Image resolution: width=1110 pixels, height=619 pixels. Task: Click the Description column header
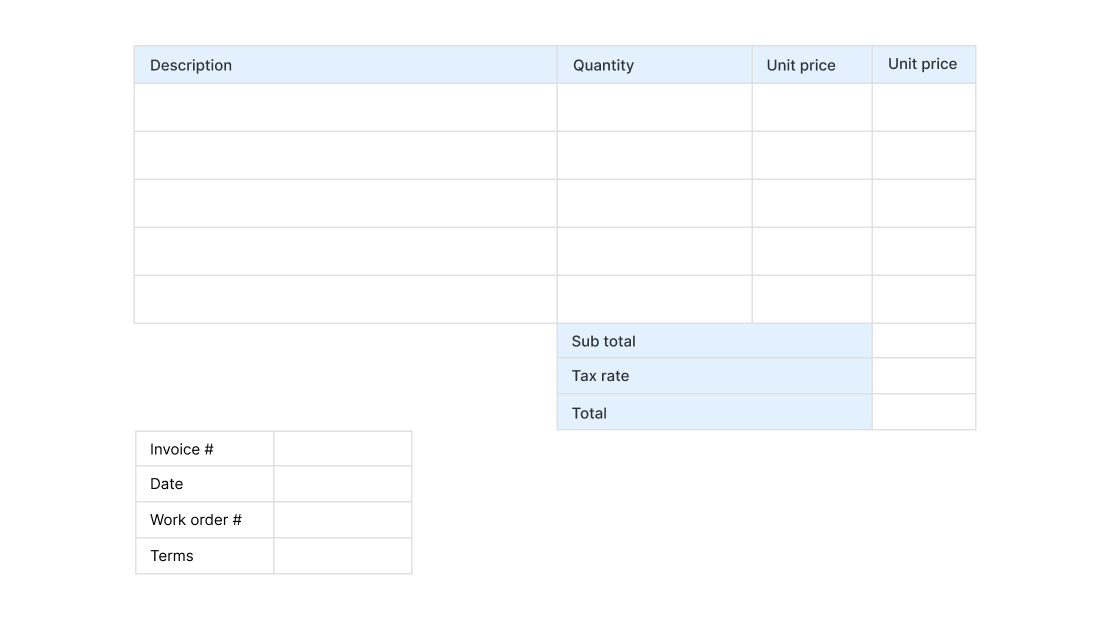click(x=345, y=65)
